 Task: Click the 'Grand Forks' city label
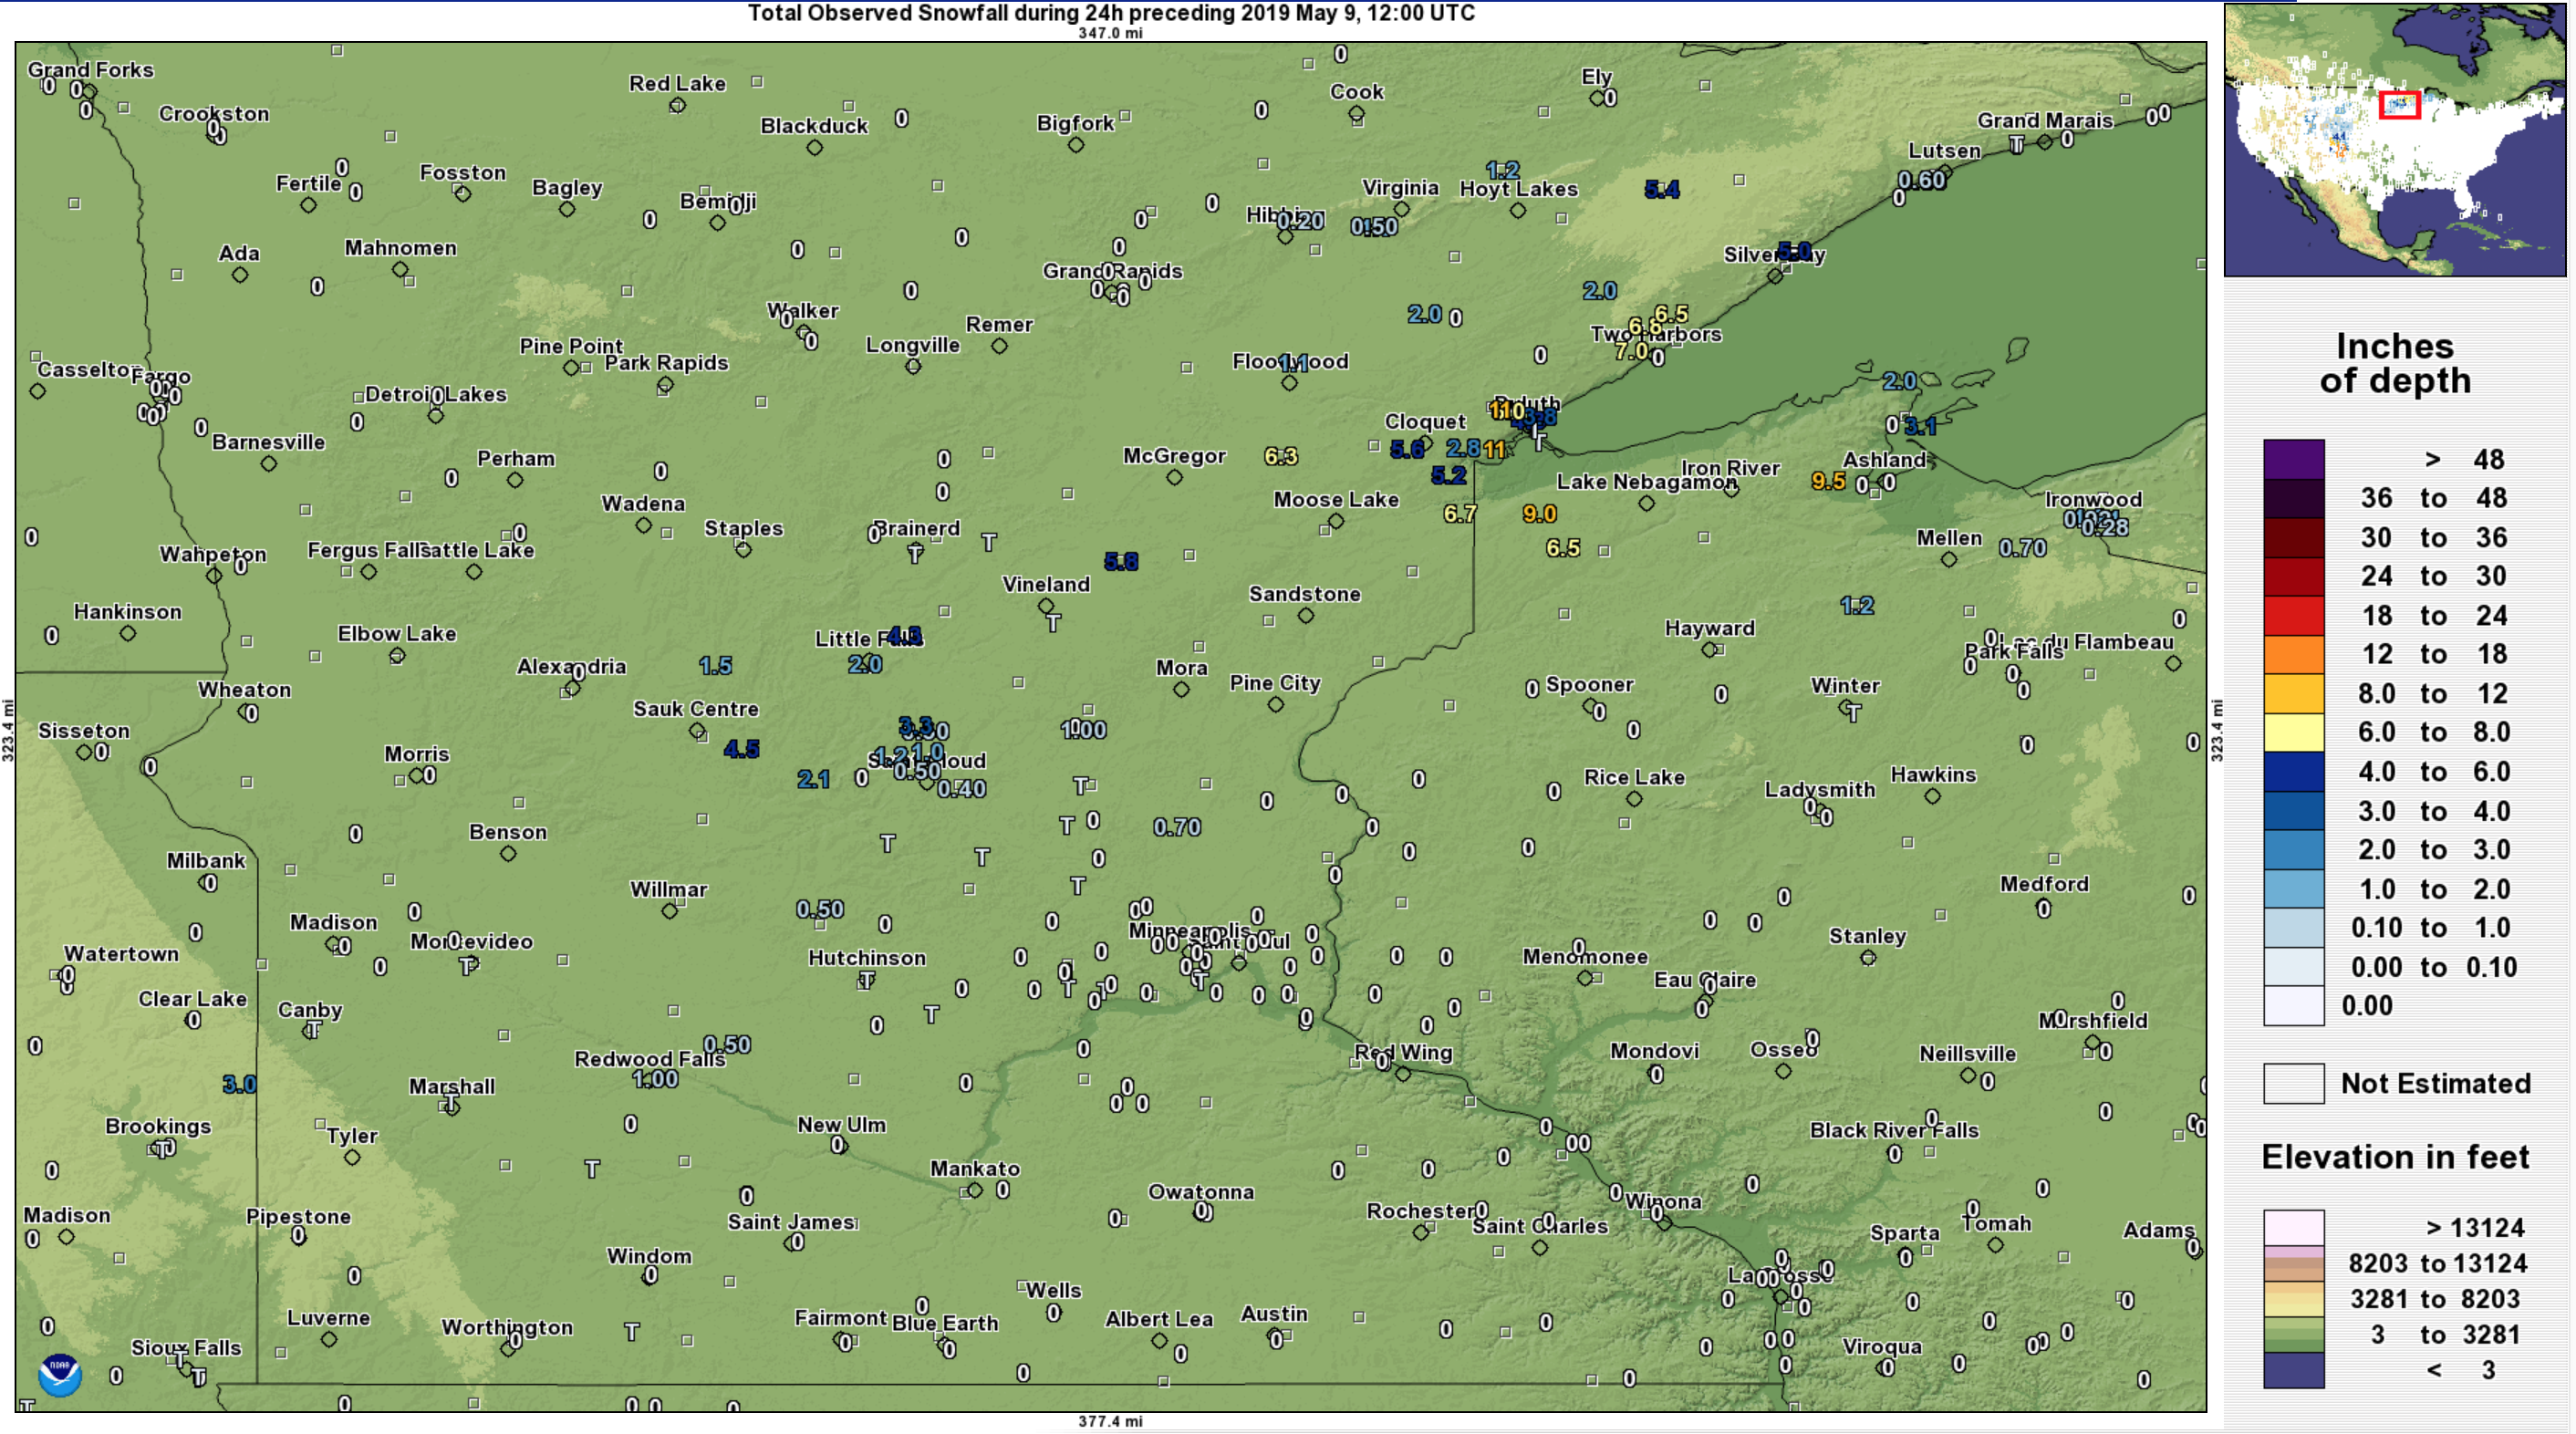[90, 70]
